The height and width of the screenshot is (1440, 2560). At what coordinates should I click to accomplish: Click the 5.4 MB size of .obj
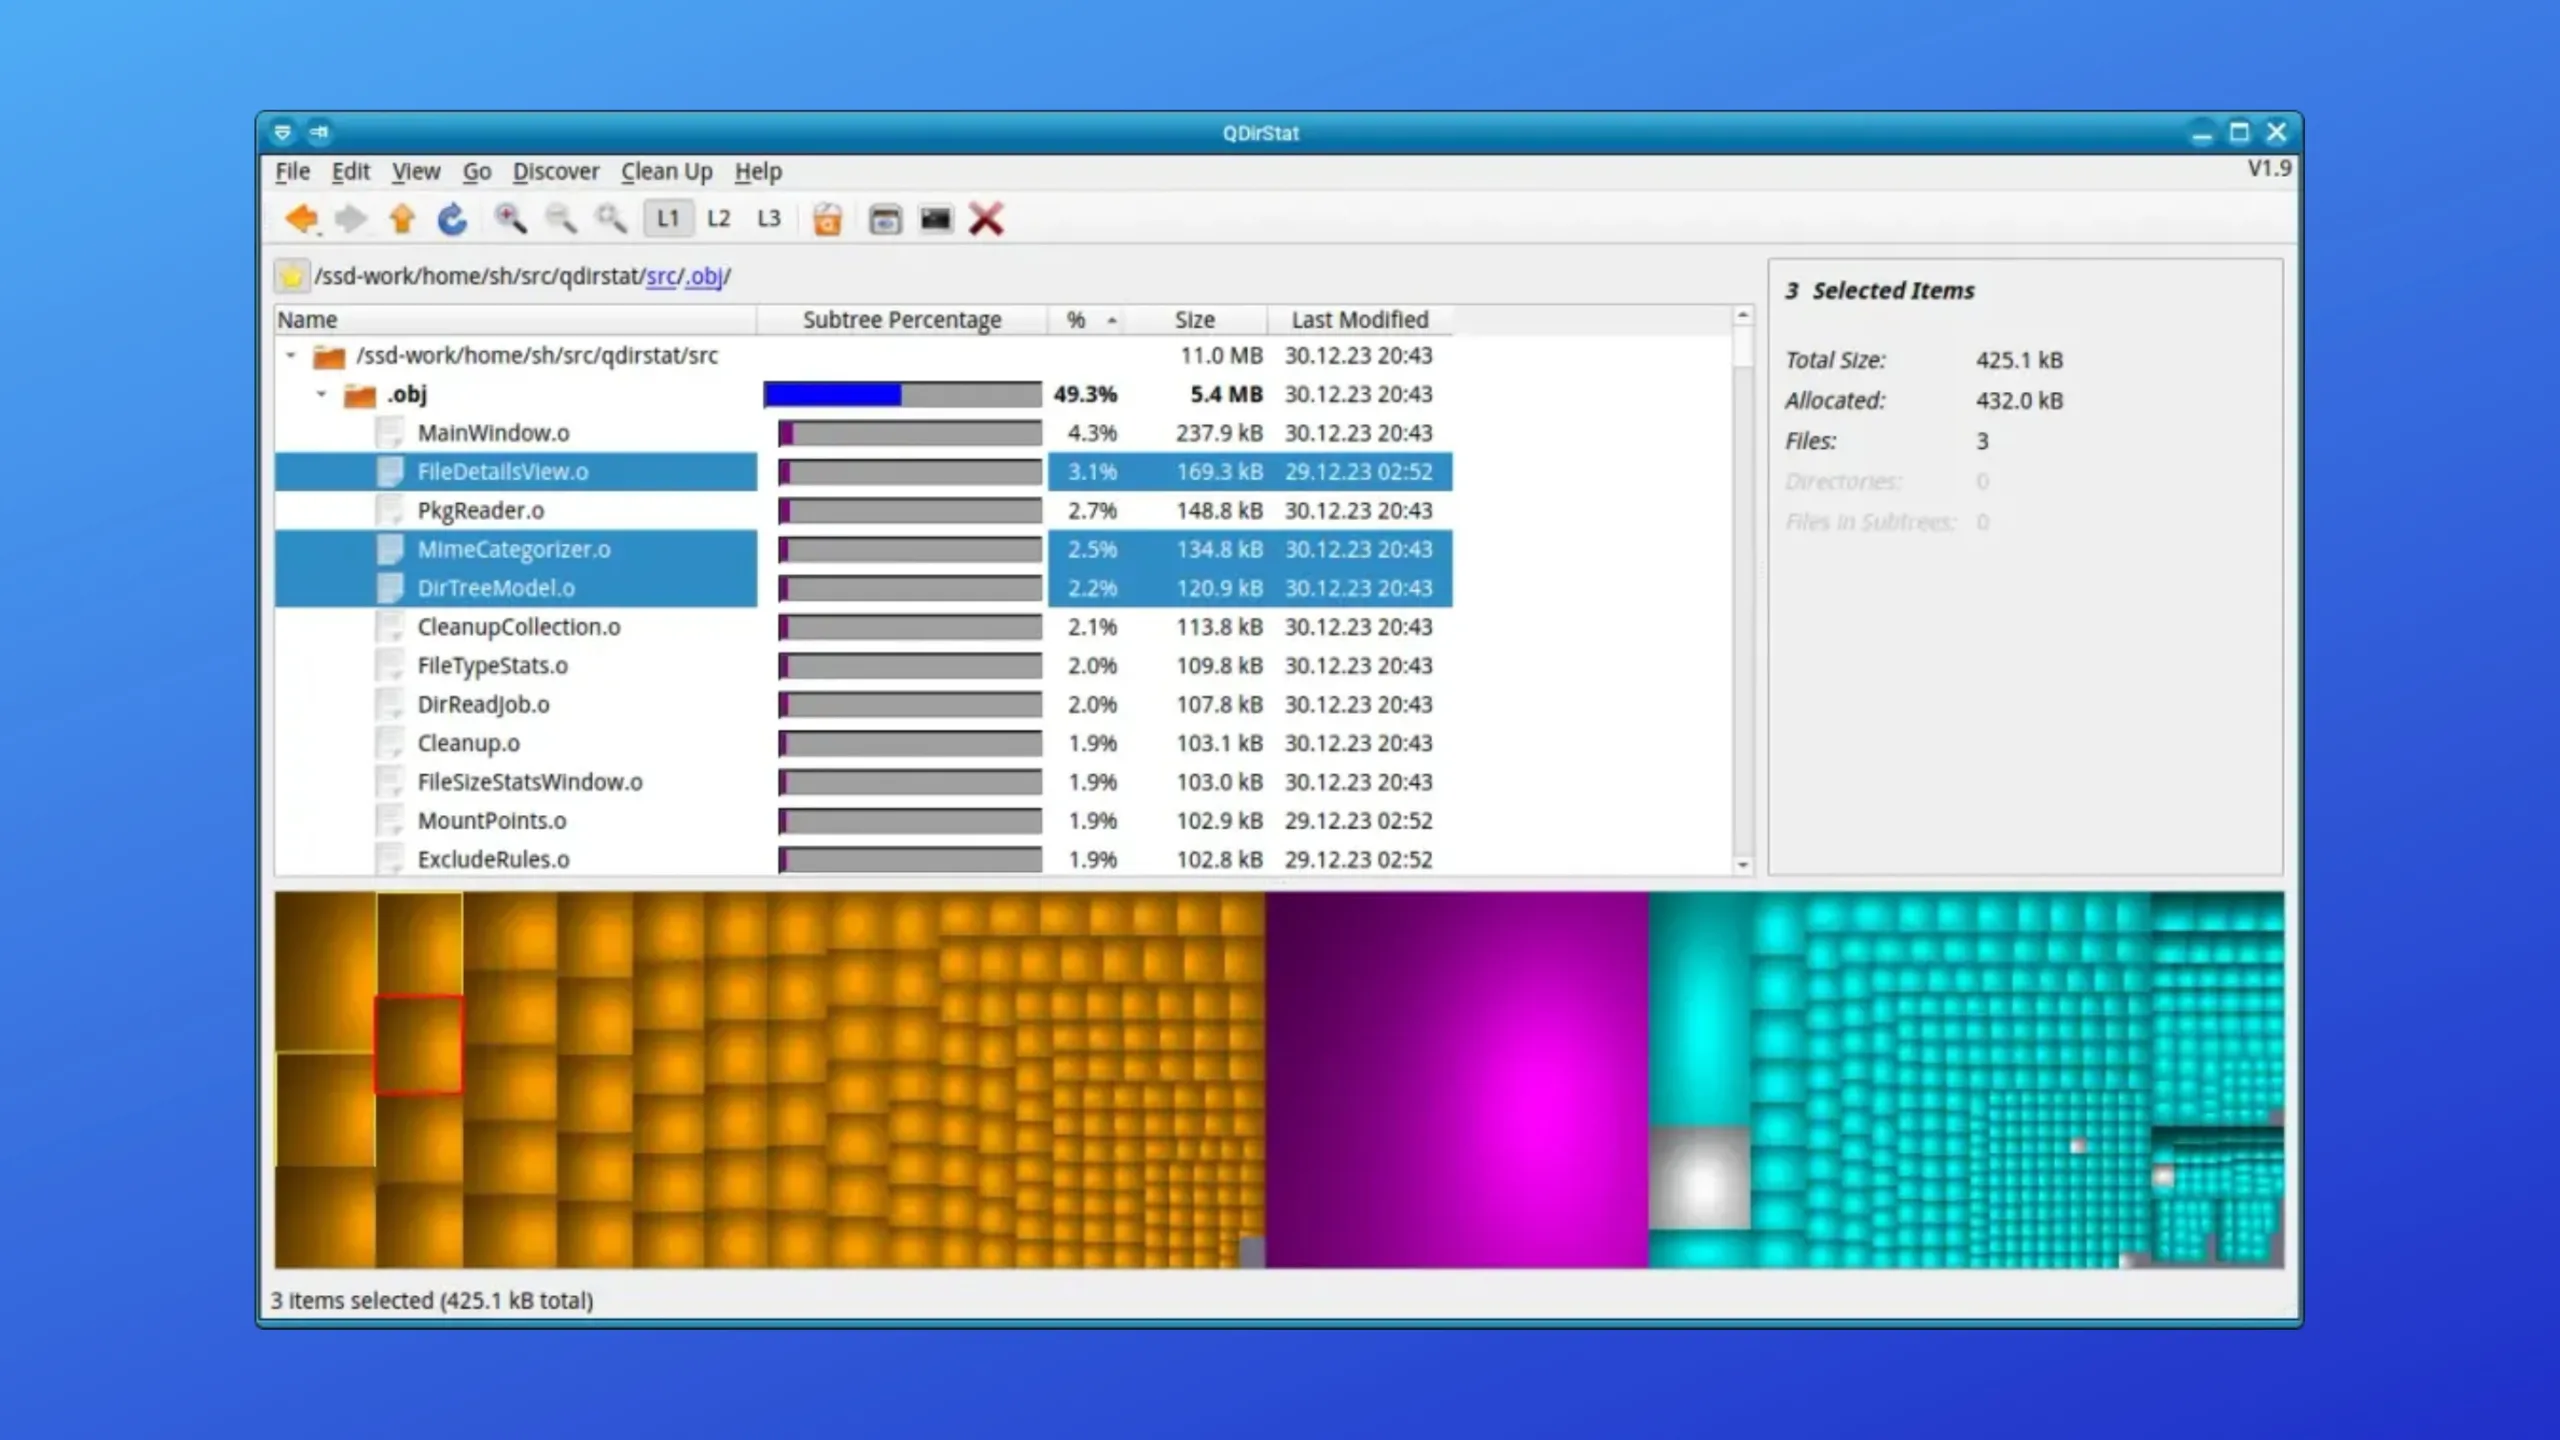pyautogui.click(x=1226, y=394)
